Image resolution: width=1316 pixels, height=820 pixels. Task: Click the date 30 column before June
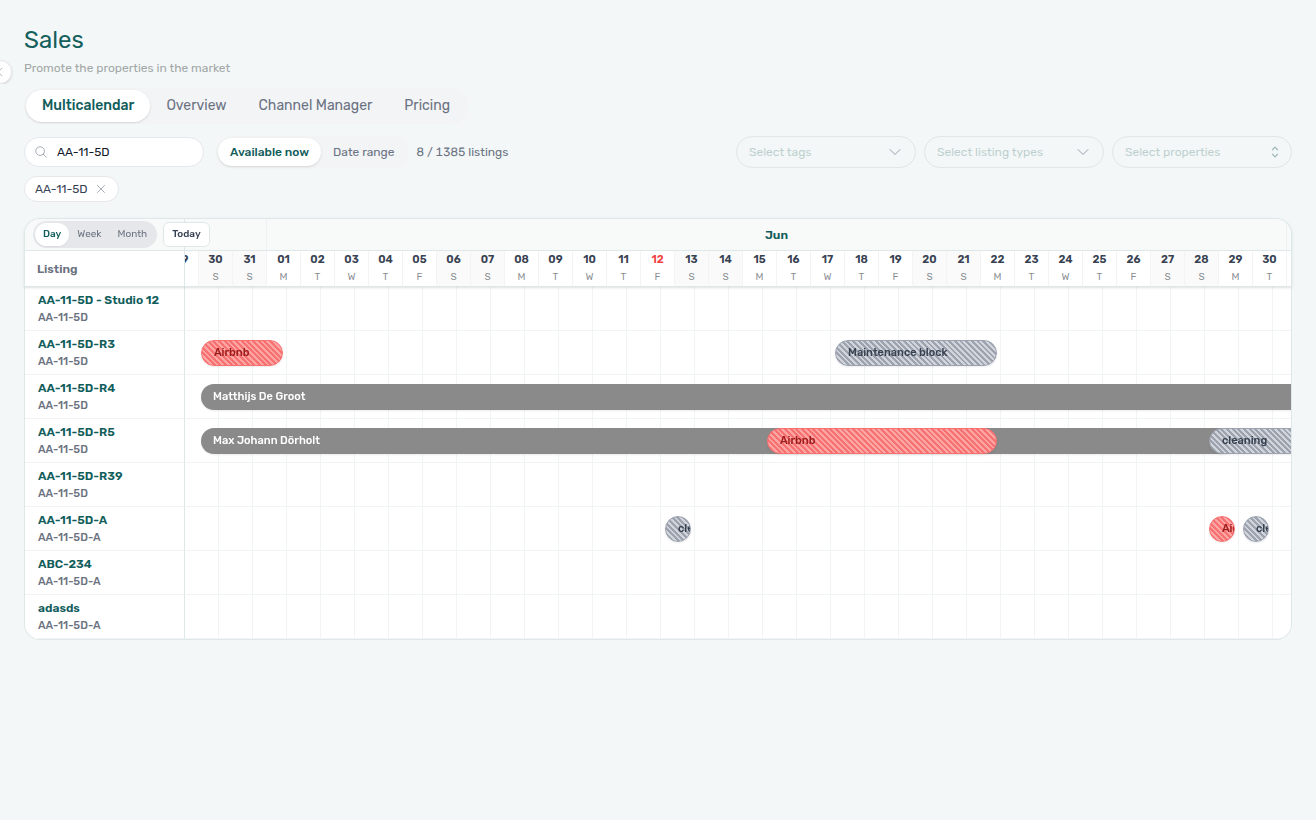pyautogui.click(x=215, y=266)
